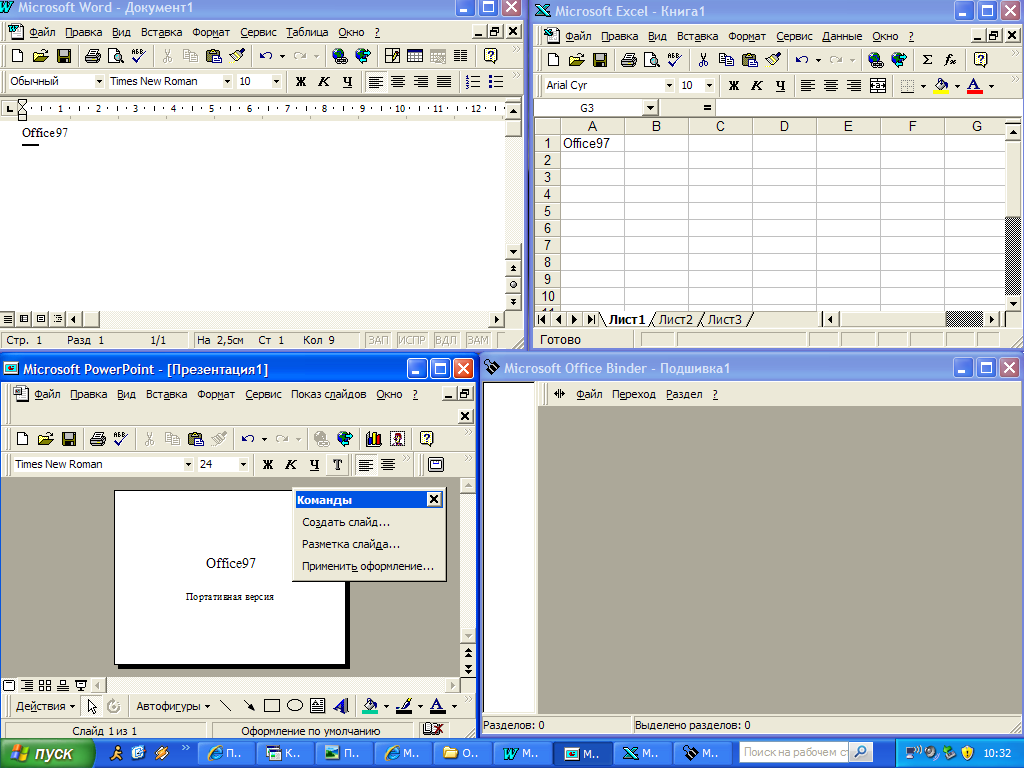Viewport: 1024px width, 768px height.
Task: Click Format Painter icon in Excel
Action: [x=772, y=60]
